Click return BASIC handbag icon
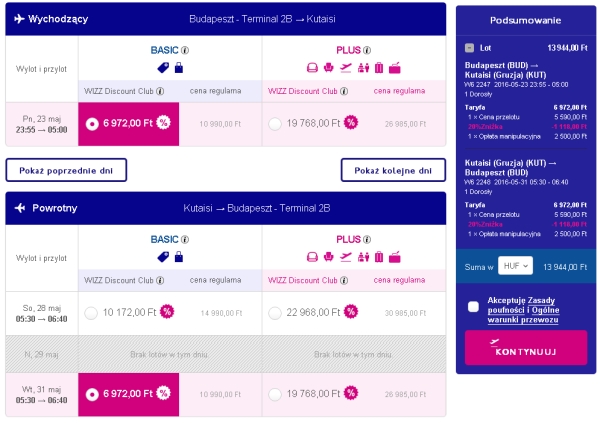Screen dimensions: 600x423 click(x=179, y=257)
